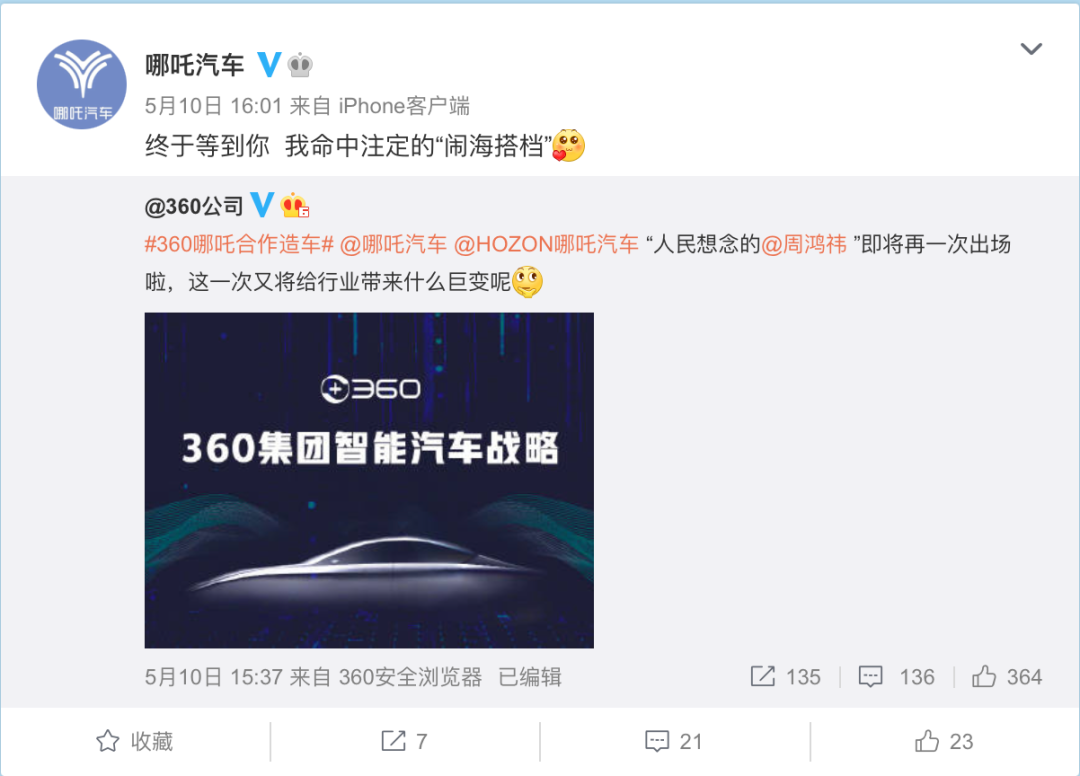Open the 360安全浏览器 source link

point(410,677)
